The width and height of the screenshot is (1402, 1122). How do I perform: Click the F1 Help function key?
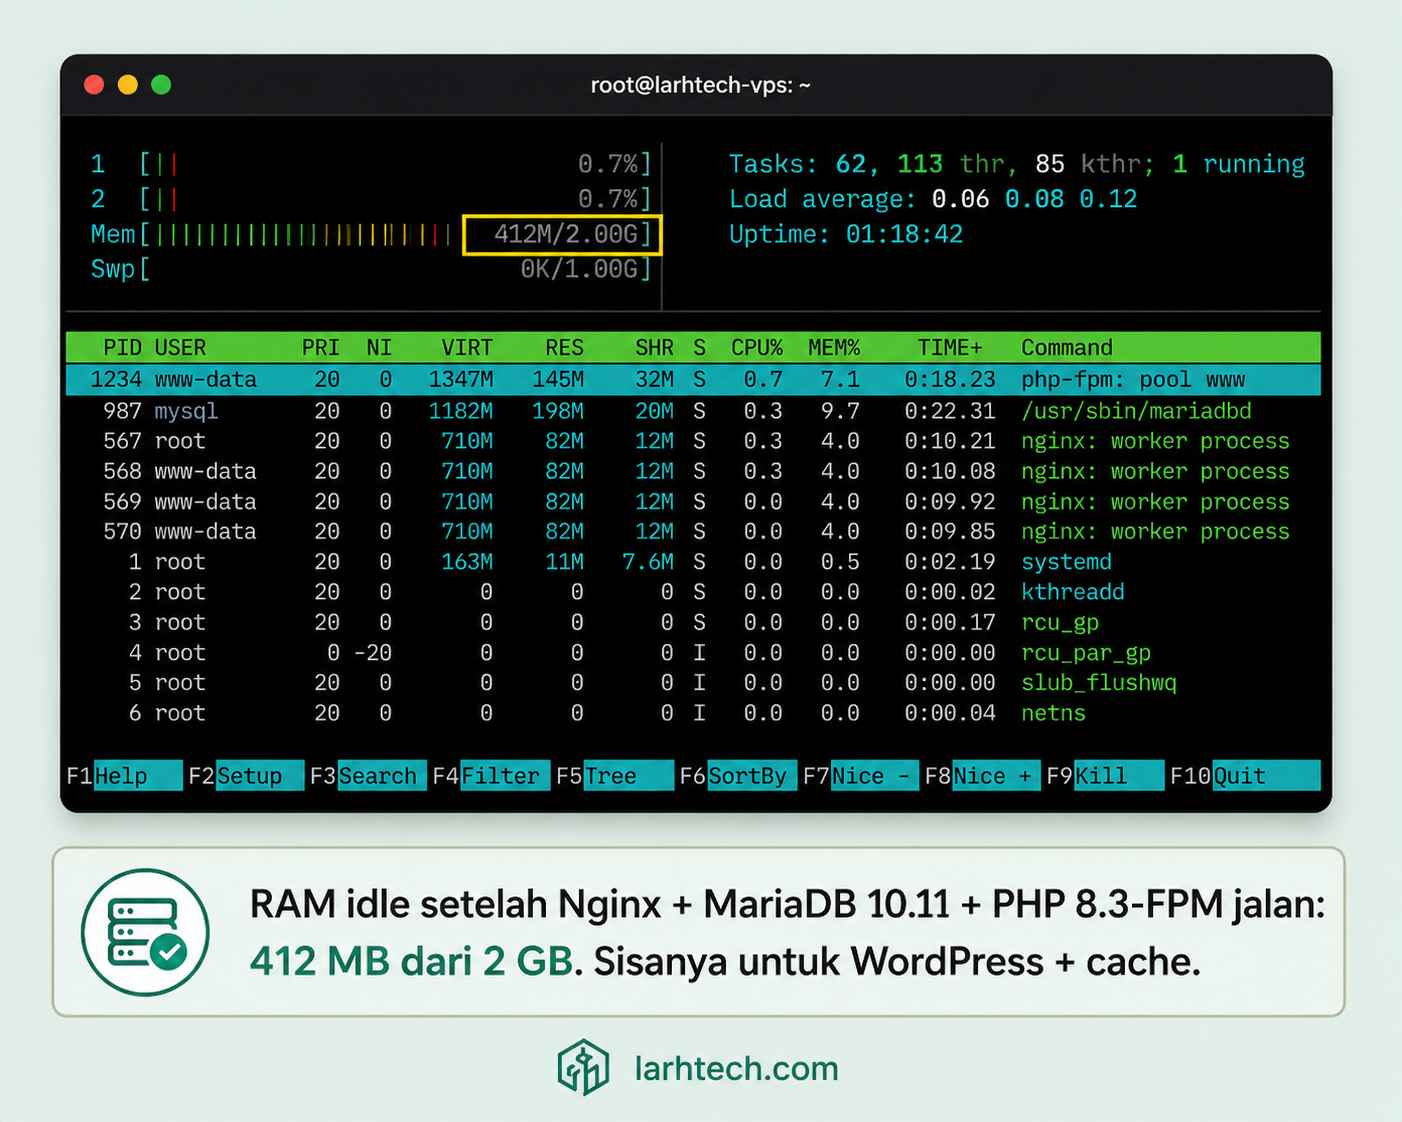click(x=124, y=776)
